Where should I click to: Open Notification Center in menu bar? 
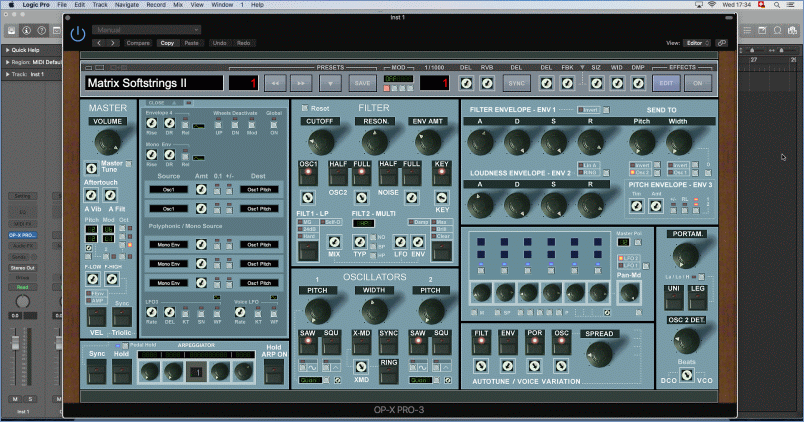click(x=792, y=5)
